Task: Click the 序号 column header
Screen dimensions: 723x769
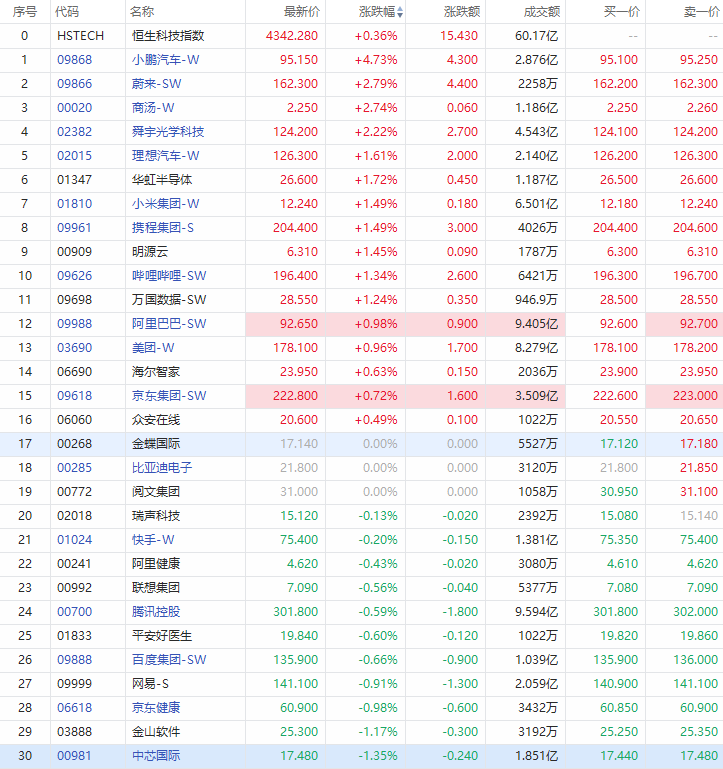Action: pyautogui.click(x=25, y=12)
